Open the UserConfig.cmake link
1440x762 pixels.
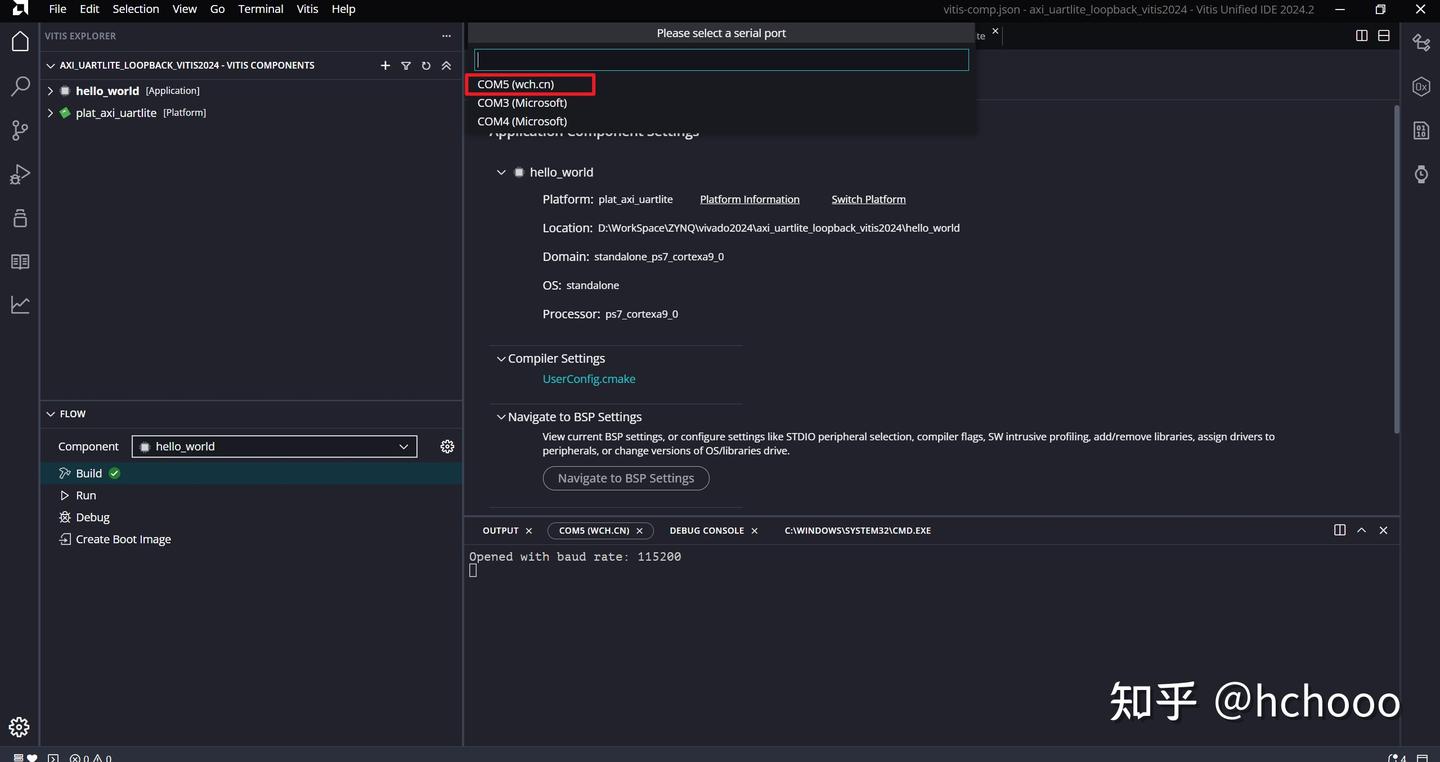tap(589, 379)
